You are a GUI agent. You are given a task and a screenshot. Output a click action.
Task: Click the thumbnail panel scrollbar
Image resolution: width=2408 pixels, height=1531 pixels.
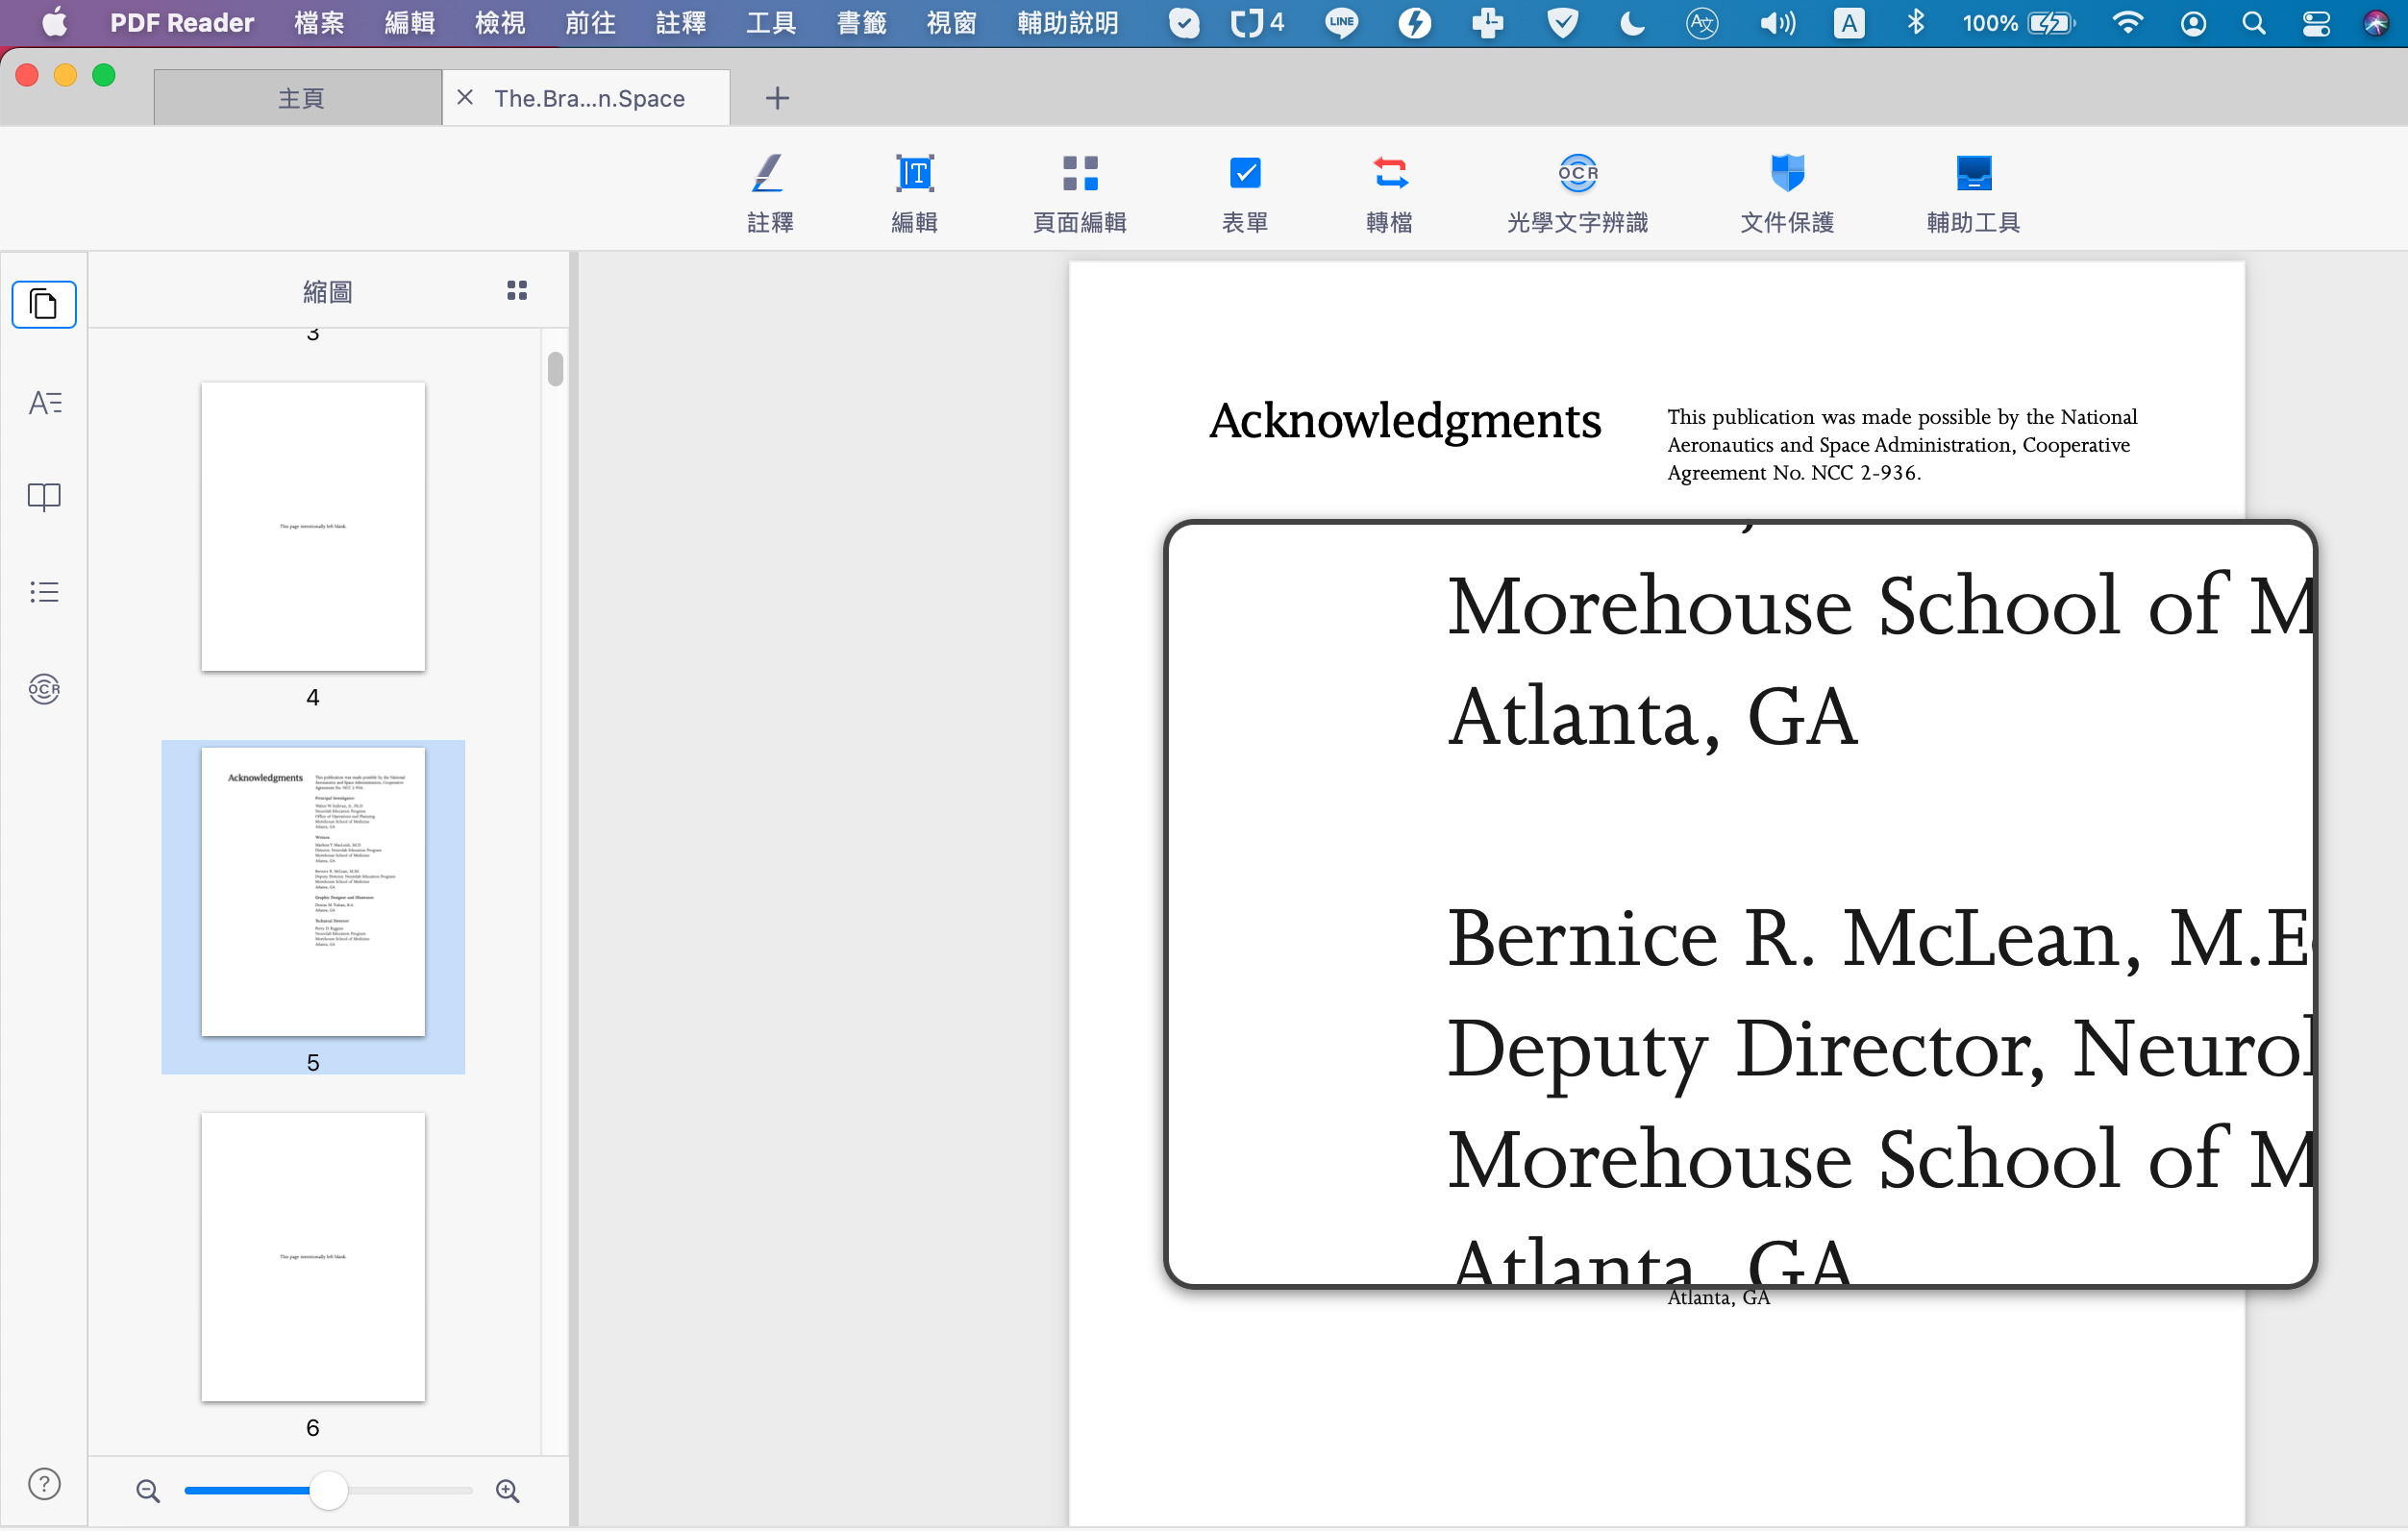[555, 369]
